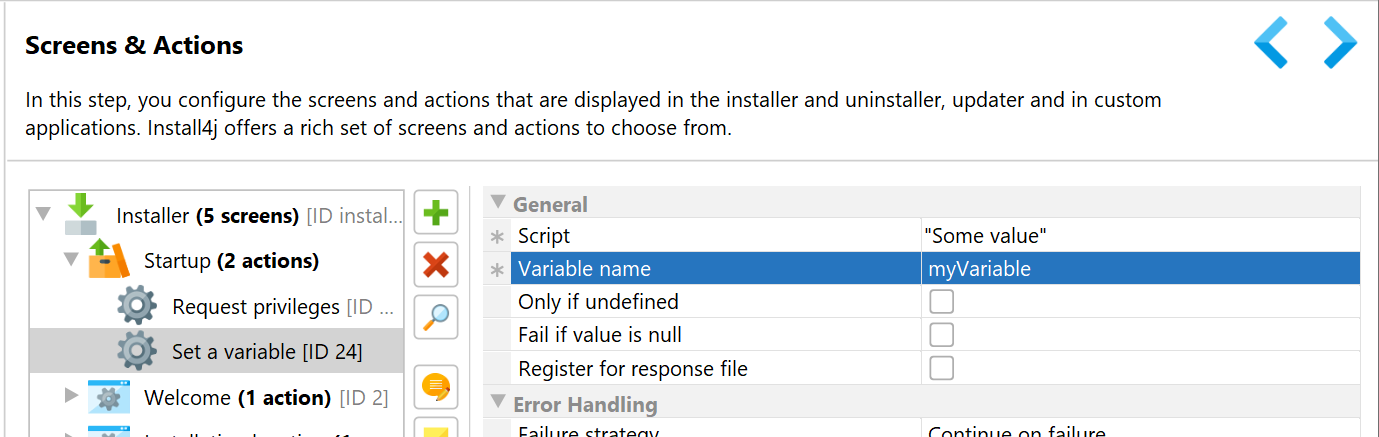The height and width of the screenshot is (437, 1379).
Task: Click the red X delete button
Action: tap(436, 265)
